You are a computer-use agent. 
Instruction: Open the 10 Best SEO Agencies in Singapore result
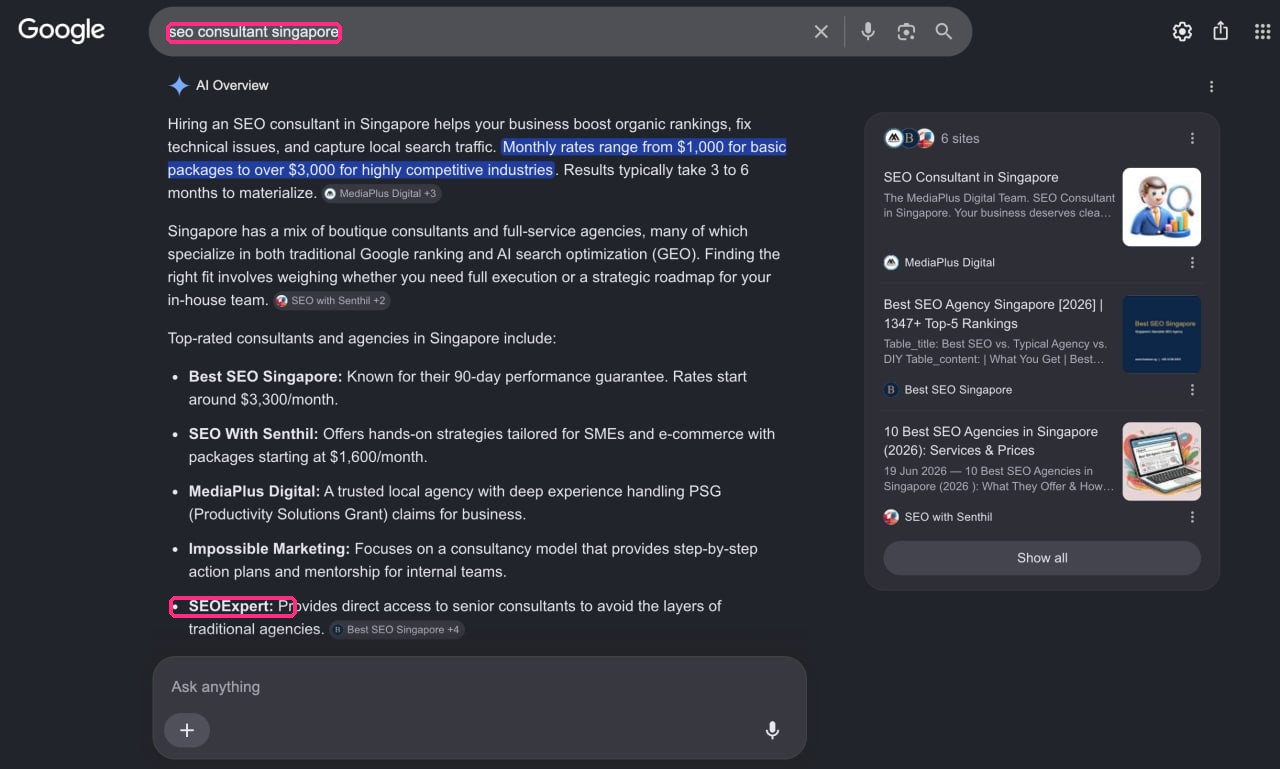pos(990,441)
